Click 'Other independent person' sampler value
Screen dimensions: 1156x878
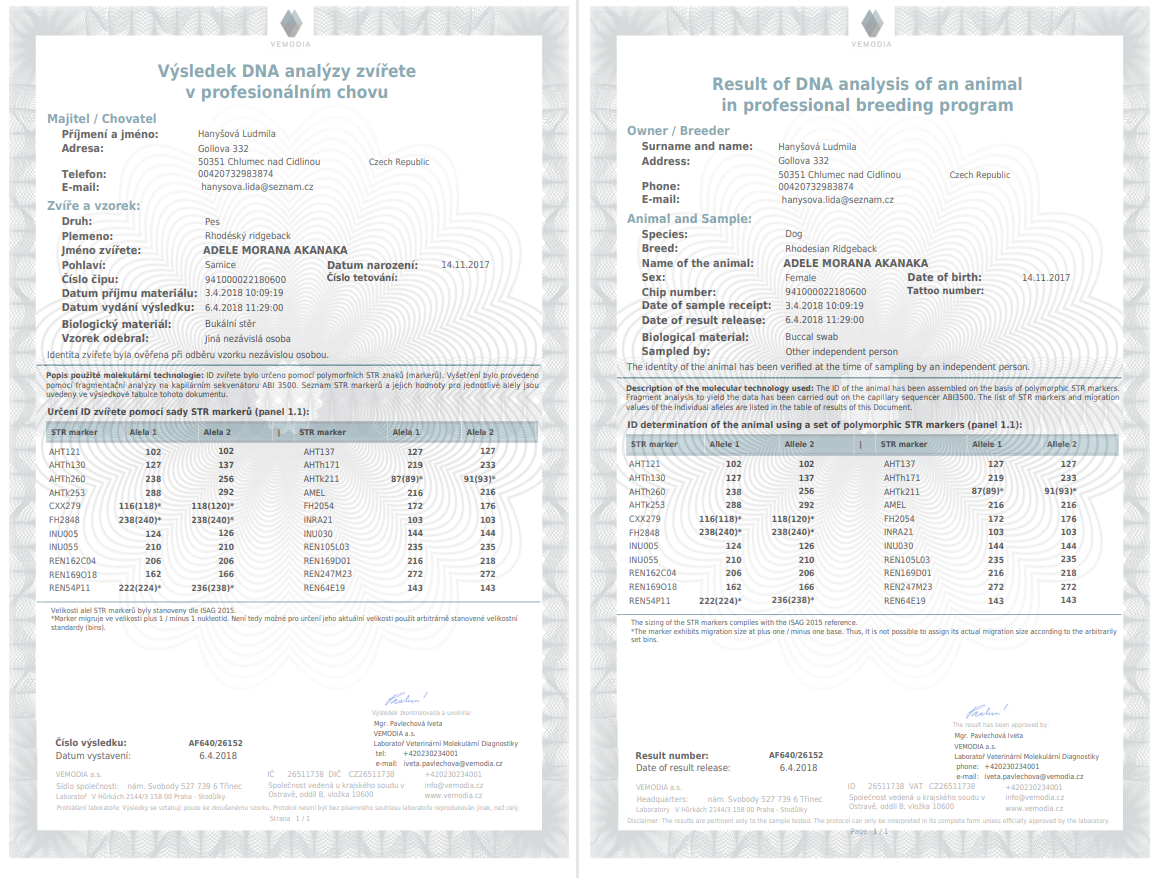841,352
